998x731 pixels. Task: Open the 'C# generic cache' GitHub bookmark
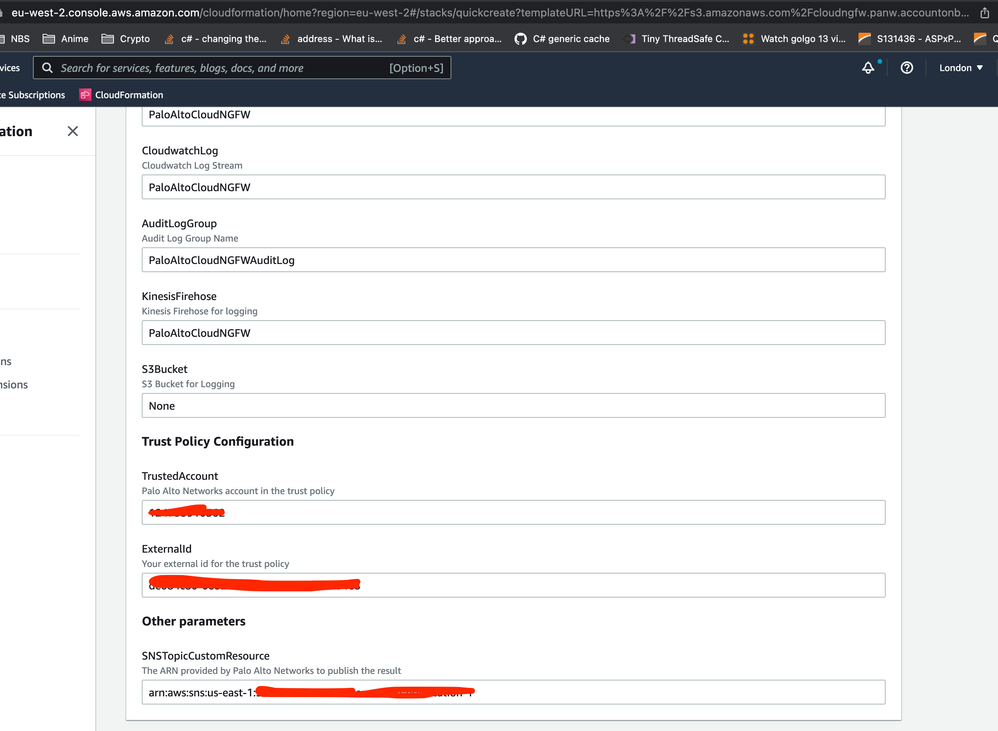click(562, 39)
